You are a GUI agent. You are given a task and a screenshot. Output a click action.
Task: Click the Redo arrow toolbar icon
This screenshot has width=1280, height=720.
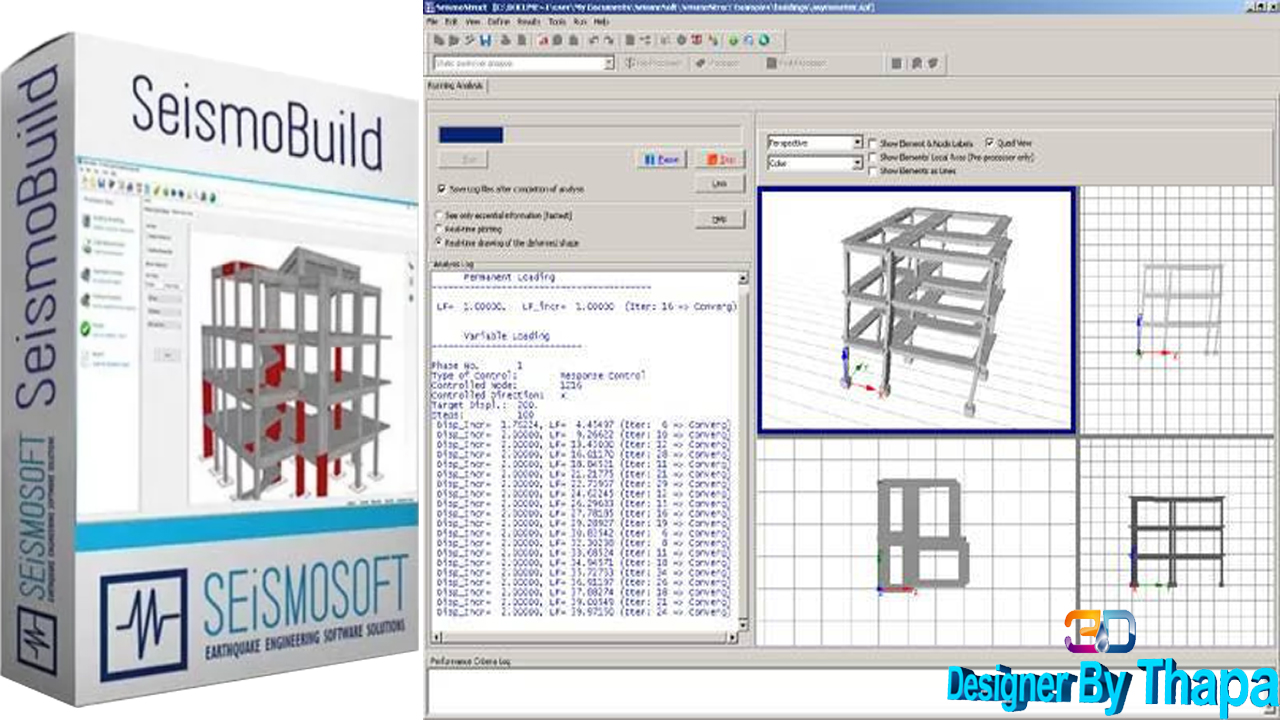coord(608,40)
